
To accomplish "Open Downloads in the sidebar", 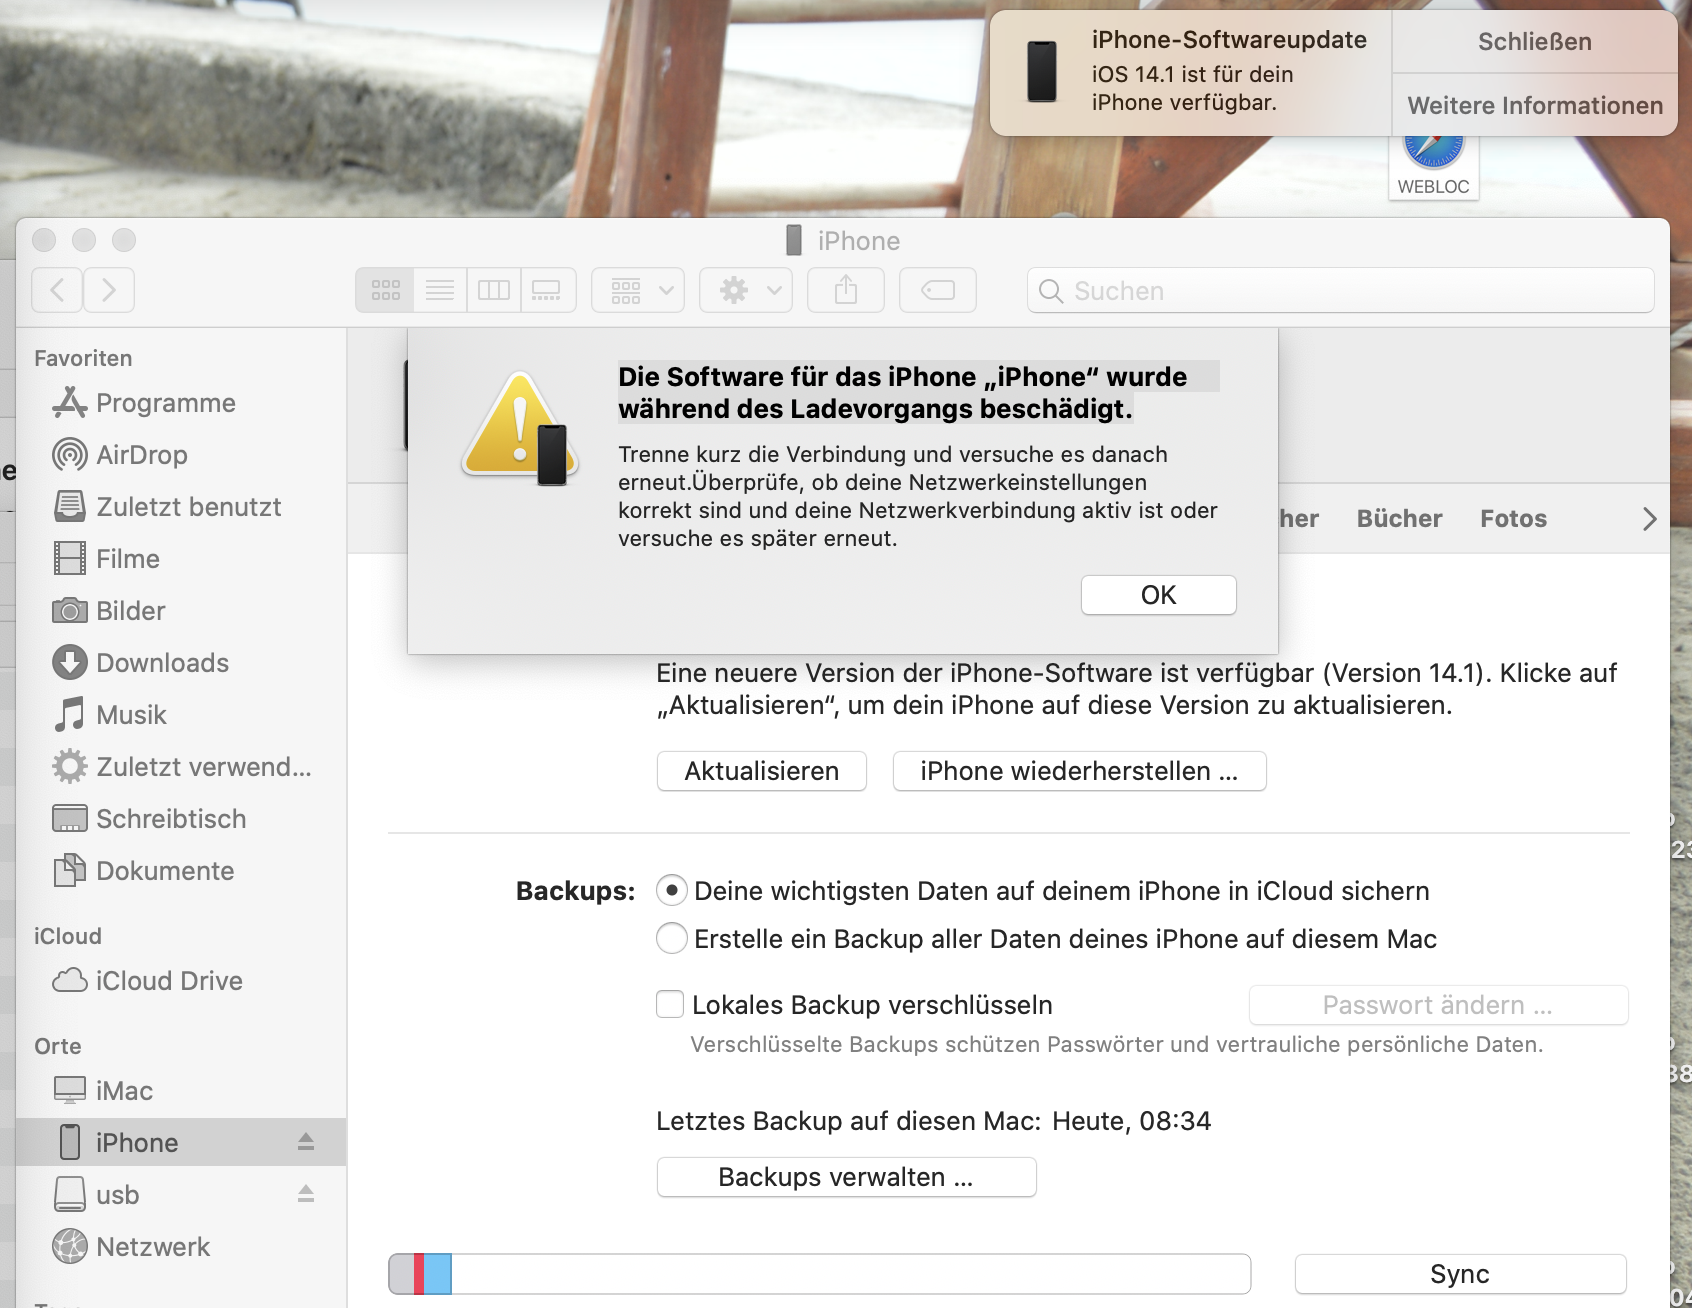I will pyautogui.click(x=181, y=663).
